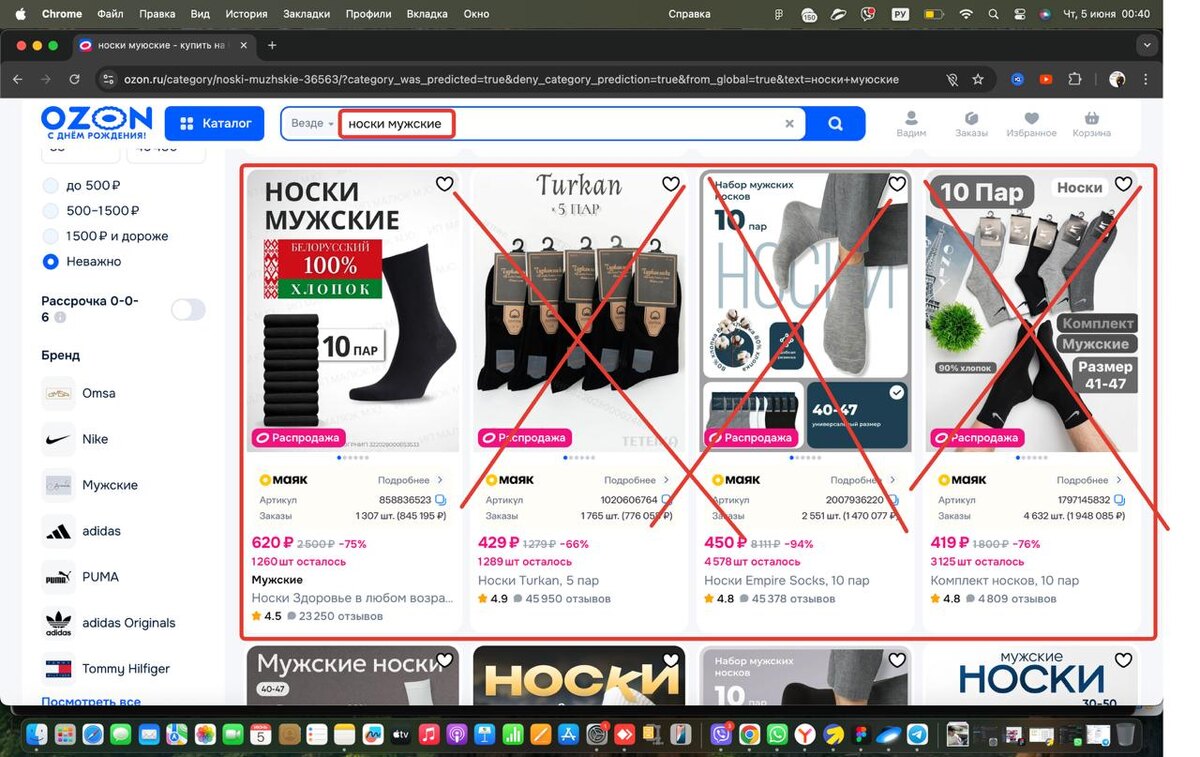This screenshot has width=1200, height=757.
Task: Filter by Omsa brand
Action: [x=79, y=393]
